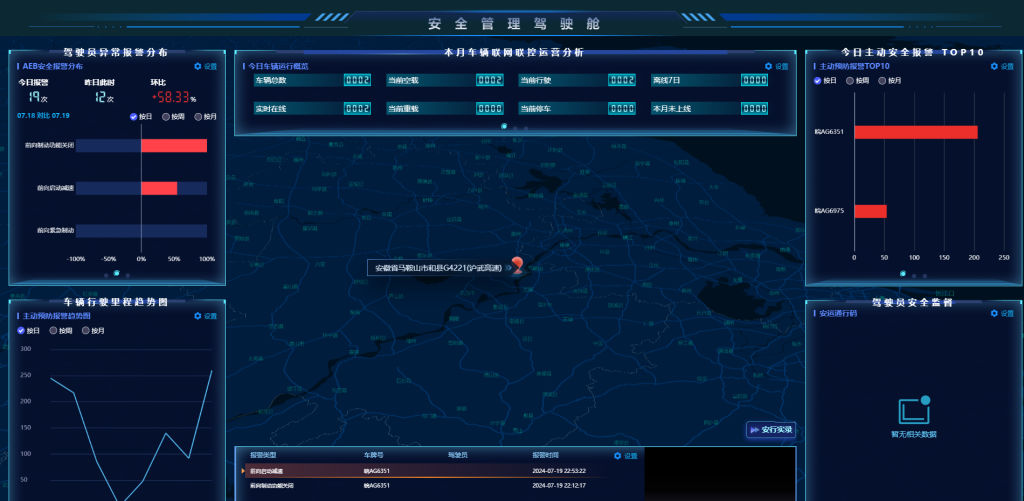Click the highlighted carousel dot under vehicle overview
Viewport: 1024px width, 501px height.
(x=504, y=126)
